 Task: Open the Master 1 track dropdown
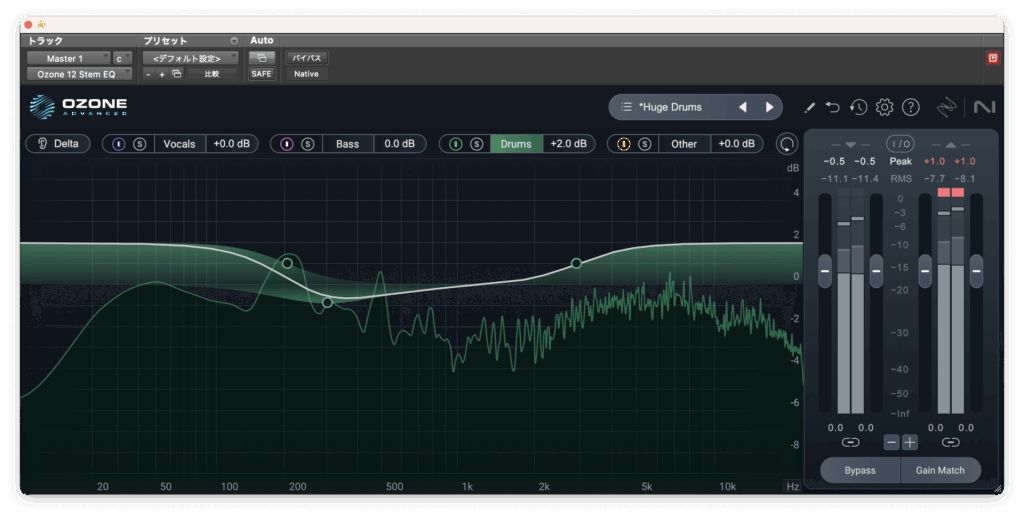pyautogui.click(x=68, y=59)
